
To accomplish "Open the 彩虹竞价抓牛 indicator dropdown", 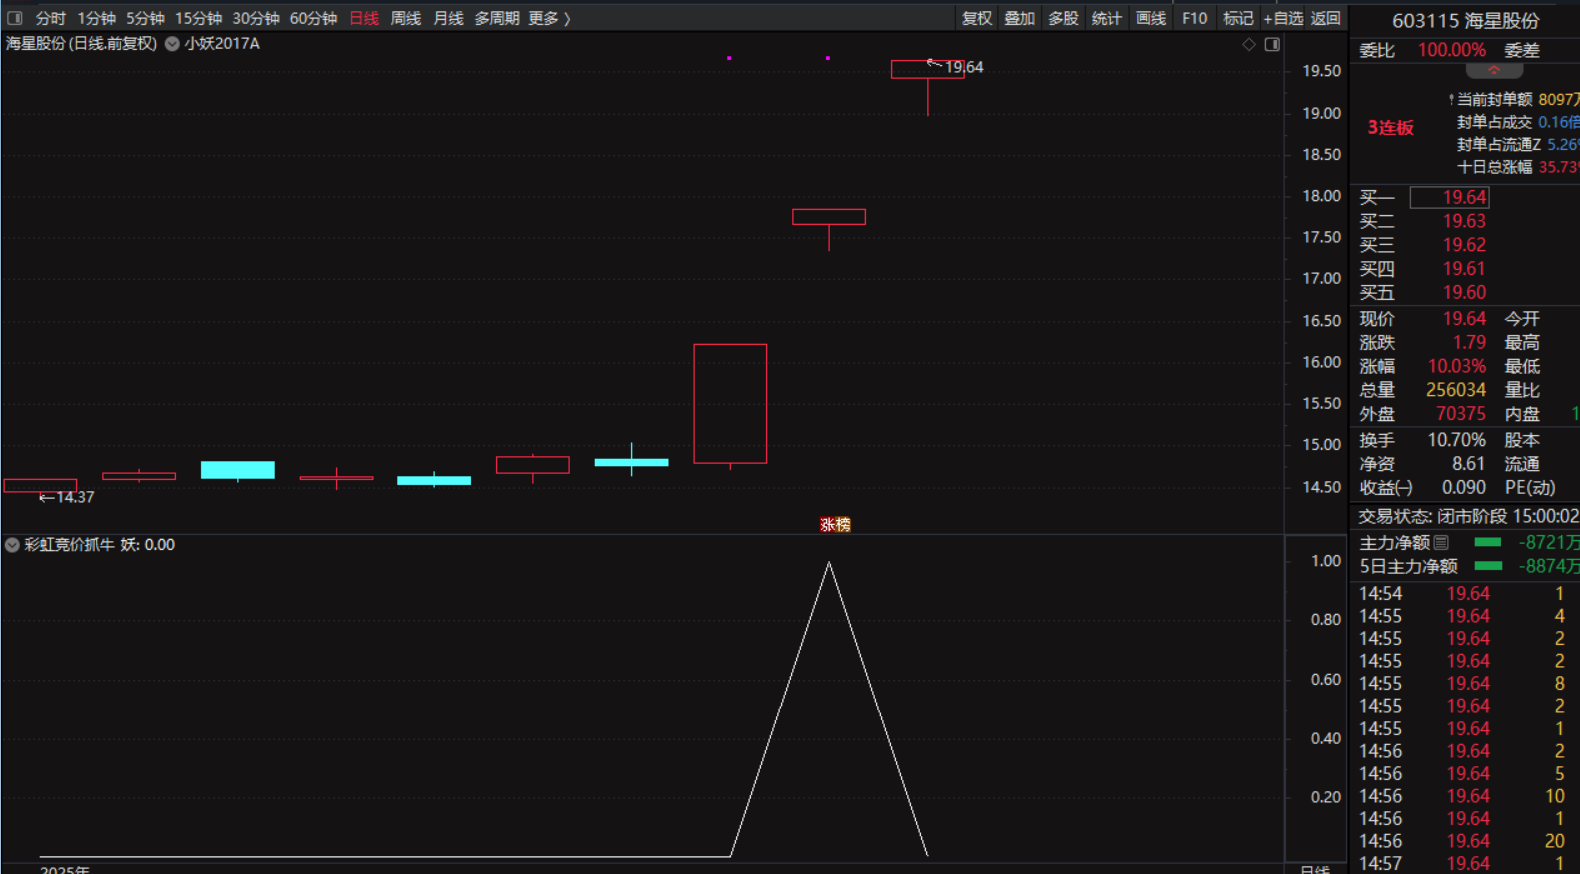I will 12,545.
